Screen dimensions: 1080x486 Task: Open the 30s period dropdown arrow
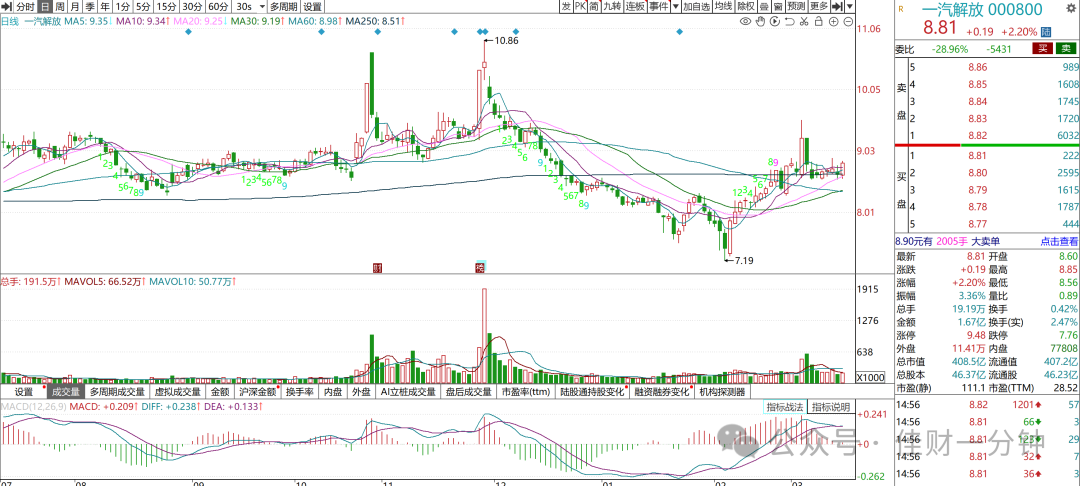tap(262, 6)
